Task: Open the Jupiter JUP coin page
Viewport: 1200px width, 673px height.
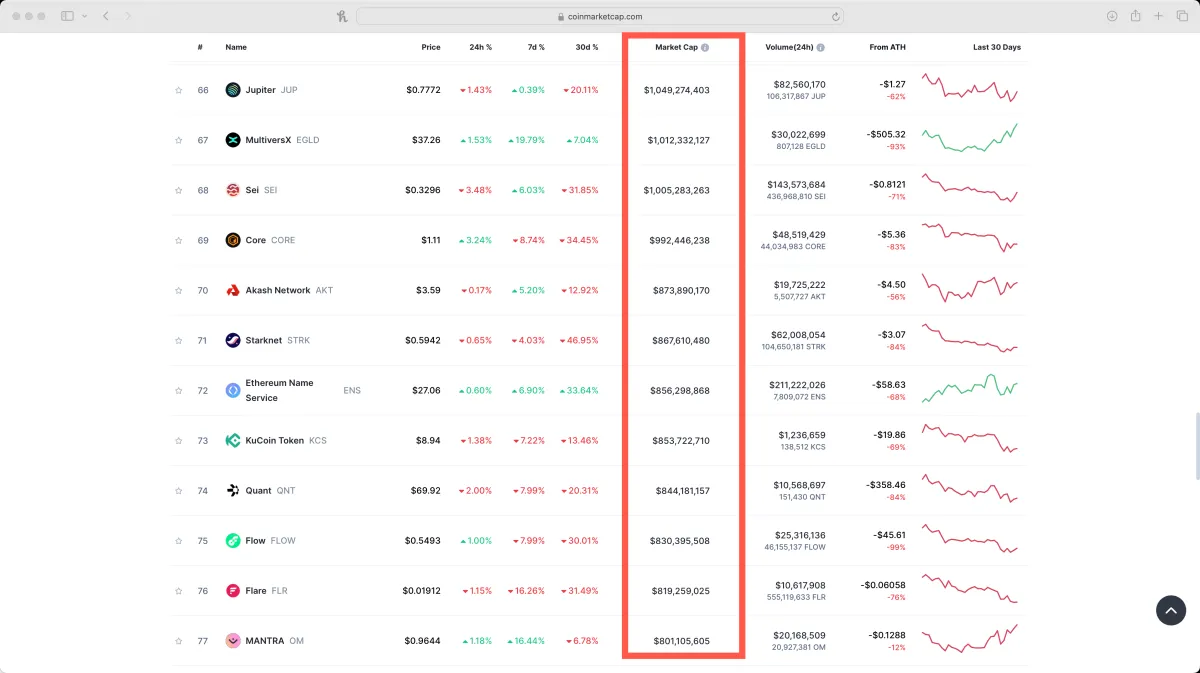Action: (272, 90)
